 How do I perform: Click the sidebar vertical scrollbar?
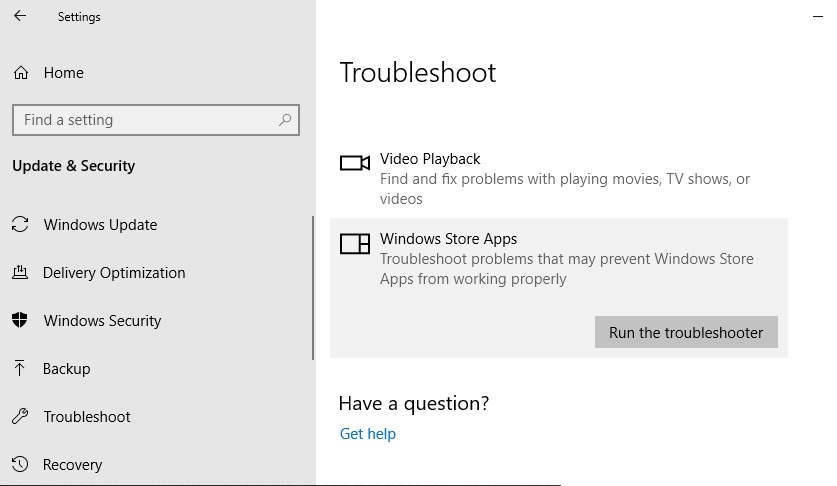coord(313,288)
